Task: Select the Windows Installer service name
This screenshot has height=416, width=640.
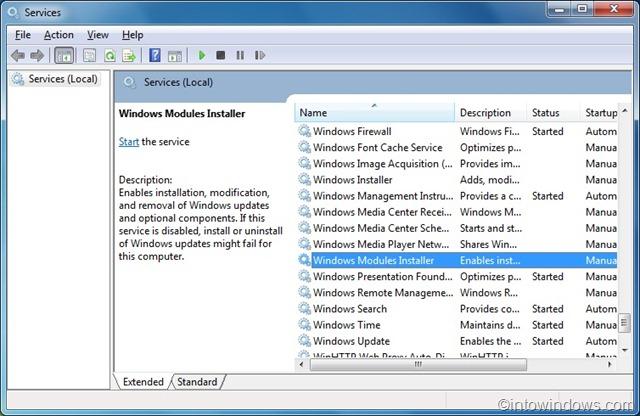Action: pos(353,180)
